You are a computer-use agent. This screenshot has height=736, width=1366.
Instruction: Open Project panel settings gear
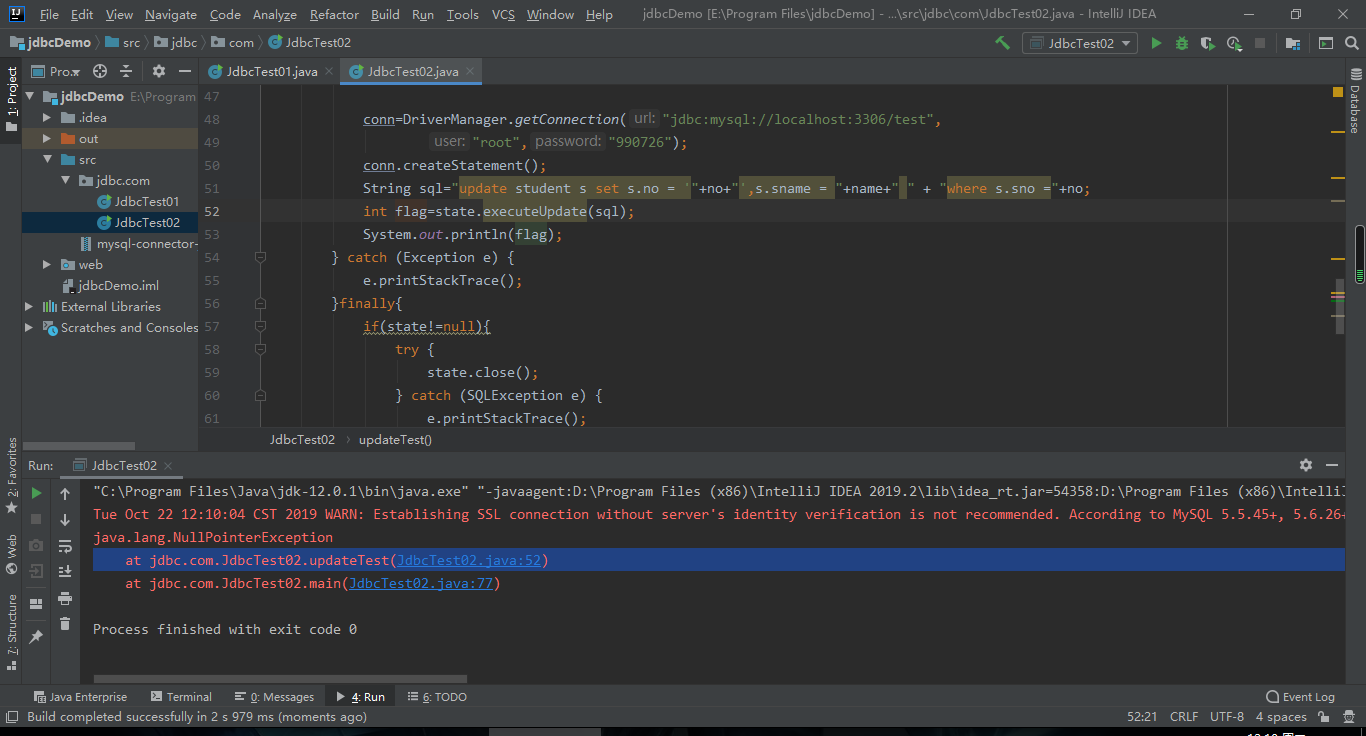[x=158, y=71]
